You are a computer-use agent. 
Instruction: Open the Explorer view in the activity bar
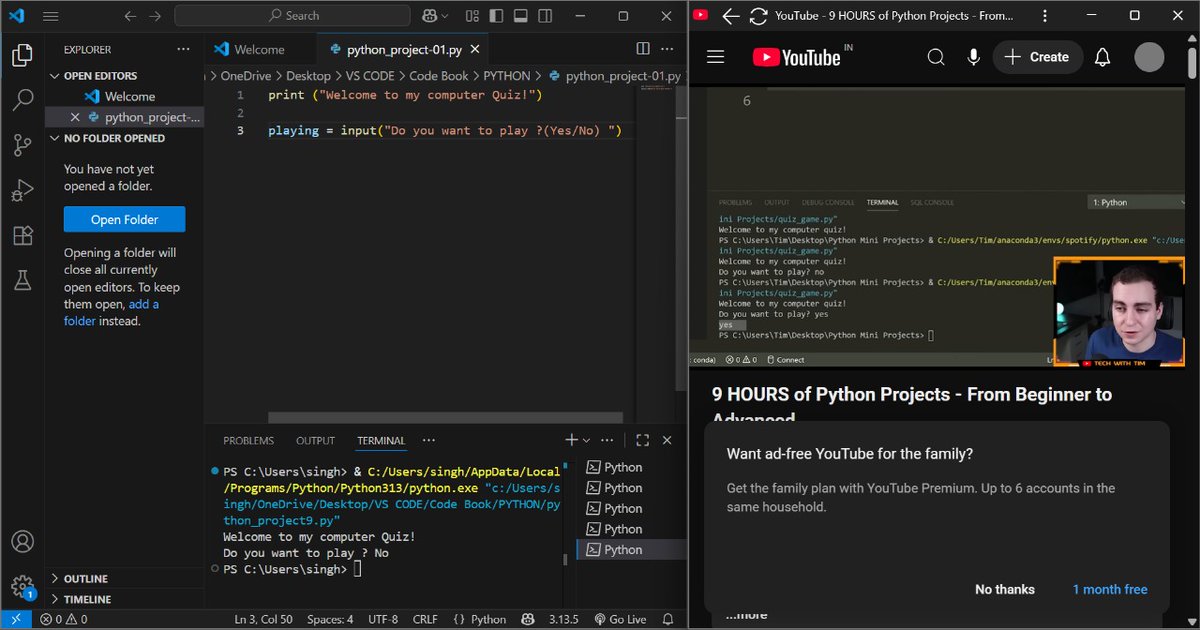point(22,56)
